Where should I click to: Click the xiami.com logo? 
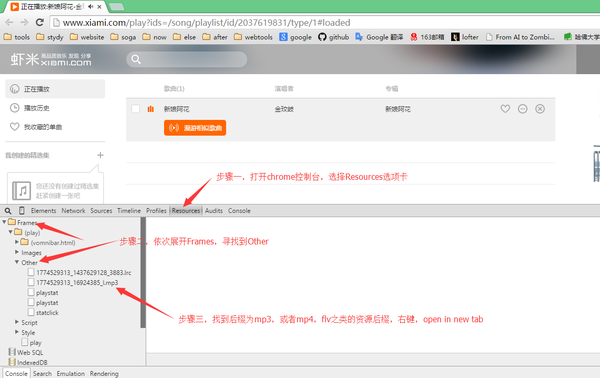click(x=51, y=59)
